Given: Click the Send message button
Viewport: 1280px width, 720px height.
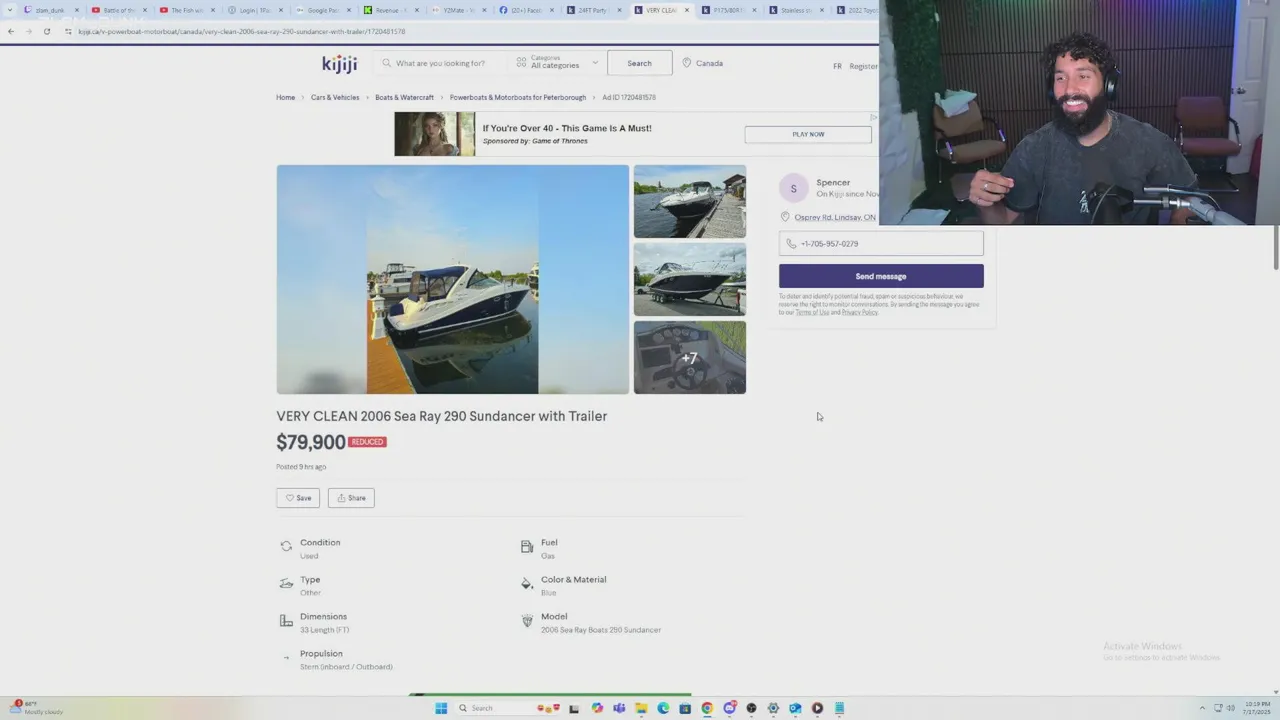Looking at the screenshot, I should 881,276.
